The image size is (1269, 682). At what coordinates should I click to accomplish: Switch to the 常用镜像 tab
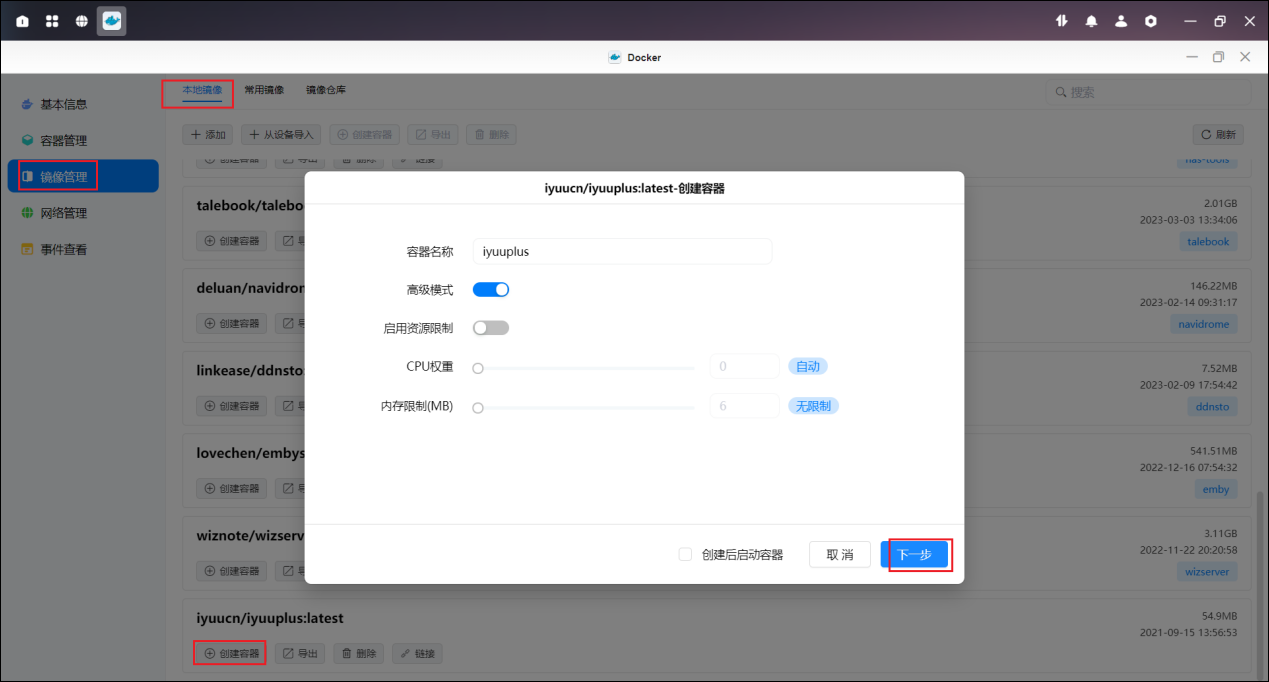click(264, 90)
